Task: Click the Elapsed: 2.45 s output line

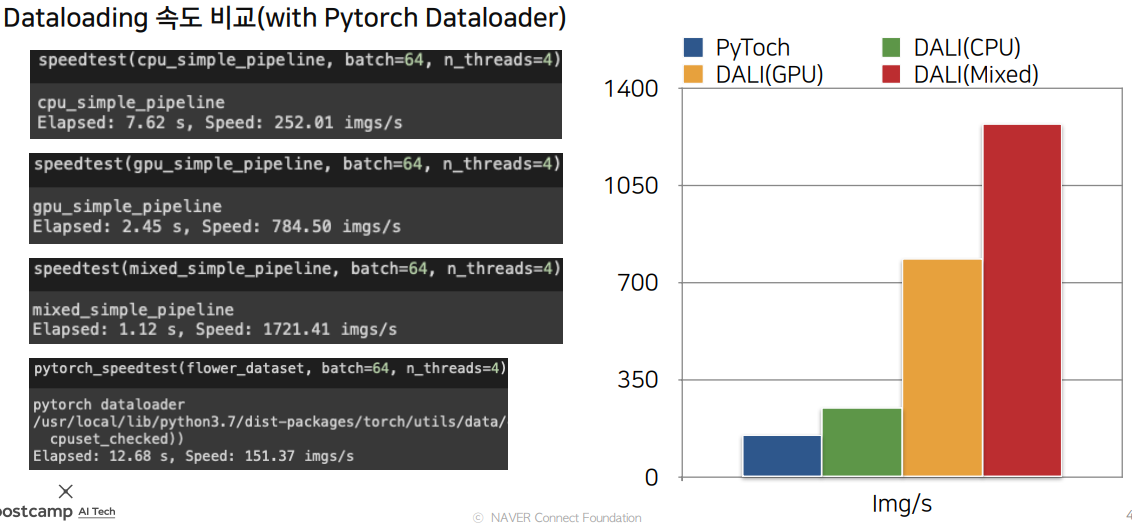Action: (x=217, y=227)
